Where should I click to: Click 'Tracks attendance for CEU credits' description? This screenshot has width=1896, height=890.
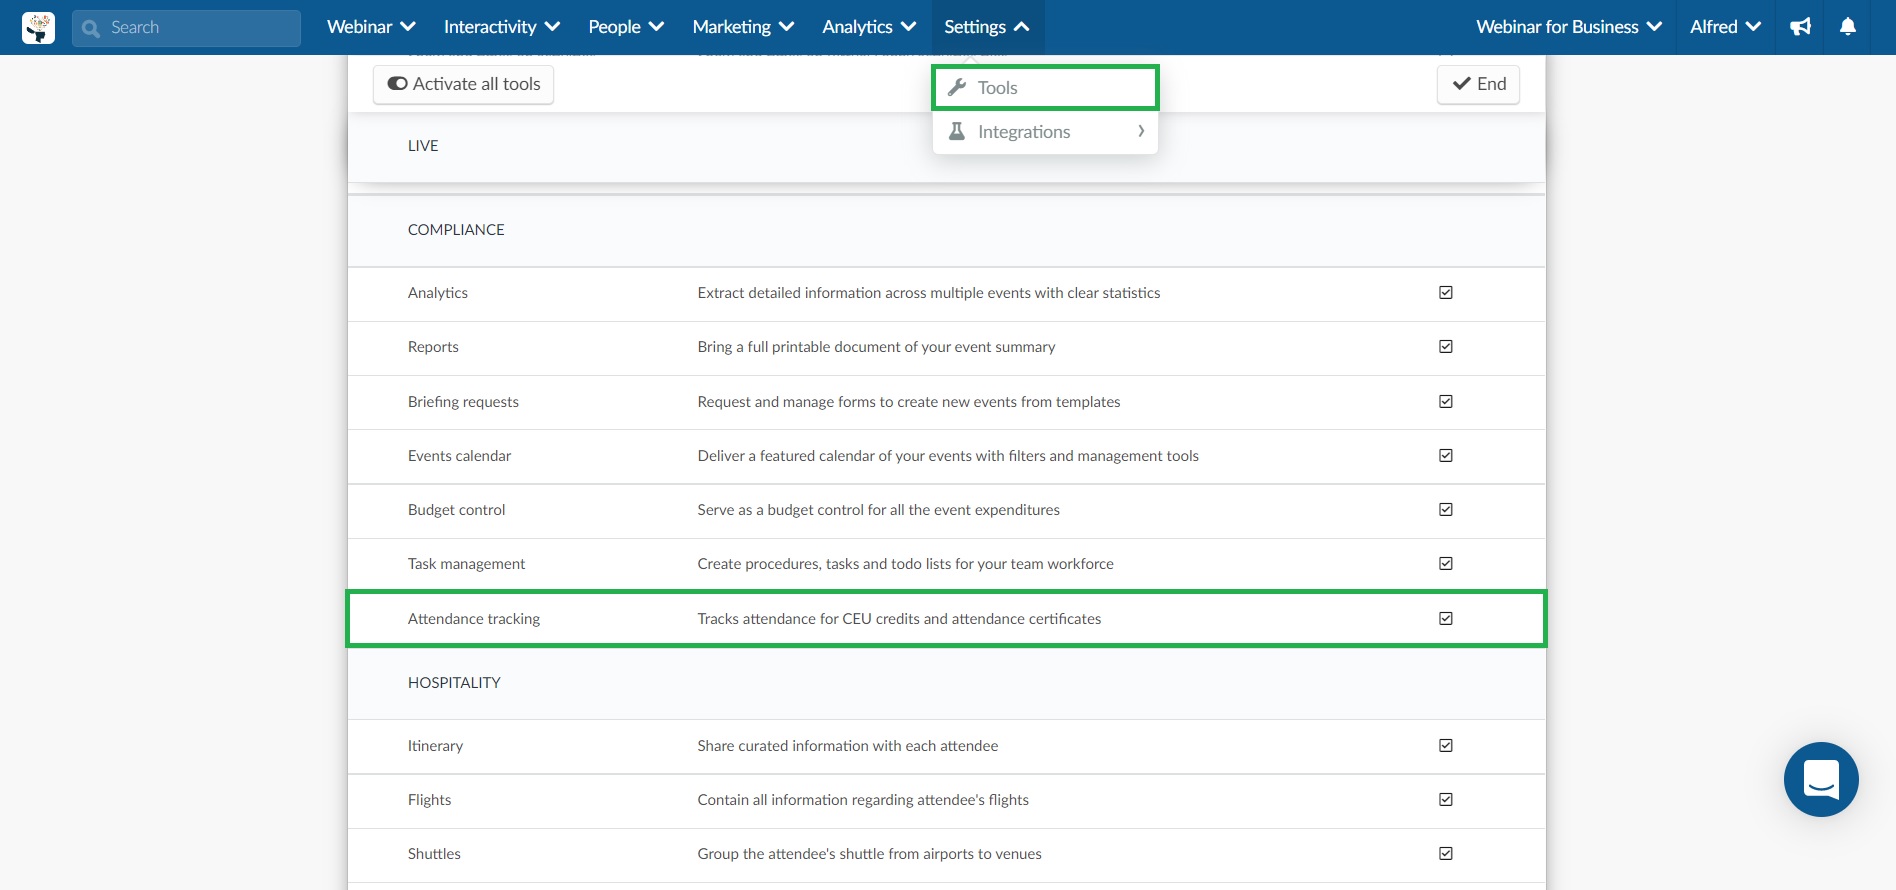click(x=899, y=619)
